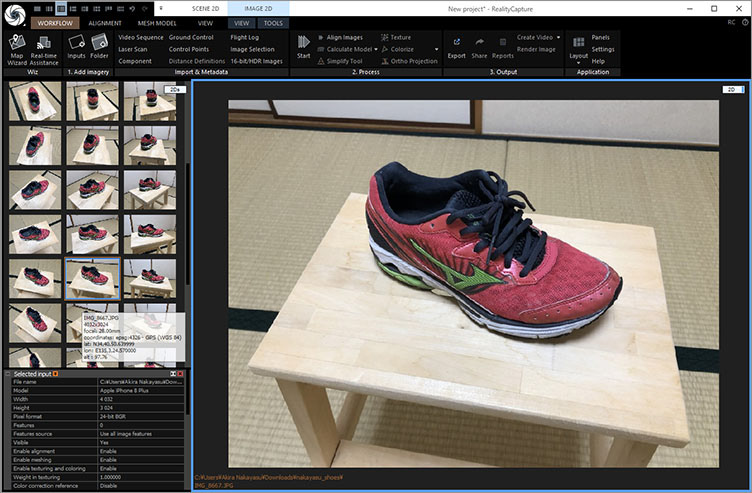
Task: Click Image Selection import
Action: coord(252,49)
